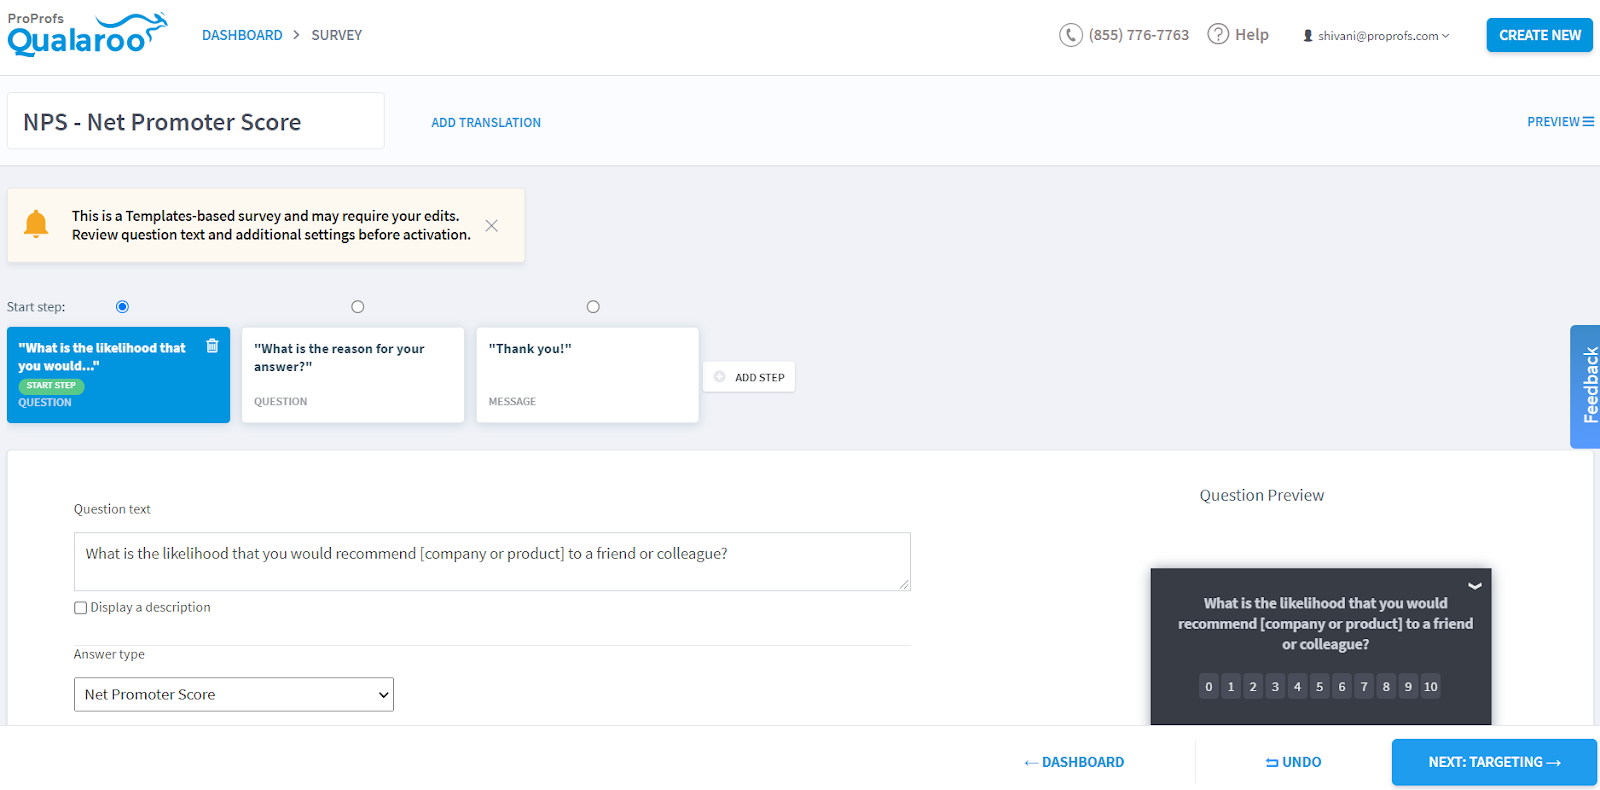Click score 5 in the preview
Viewport: 1600px width, 790px height.
pyautogui.click(x=1320, y=686)
